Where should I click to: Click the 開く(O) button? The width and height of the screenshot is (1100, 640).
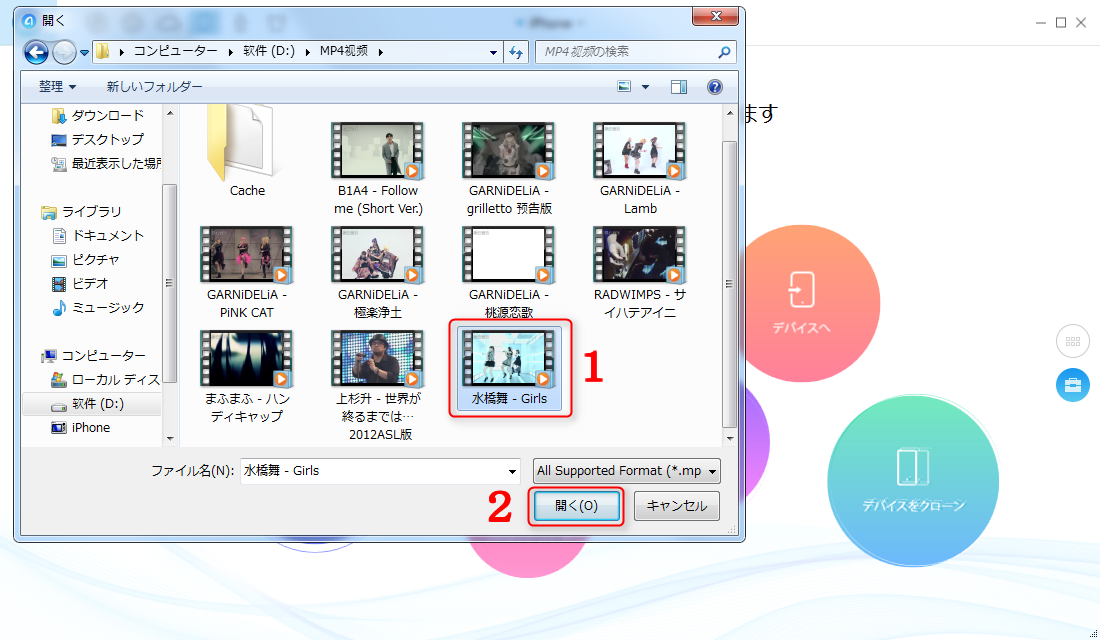coord(576,506)
